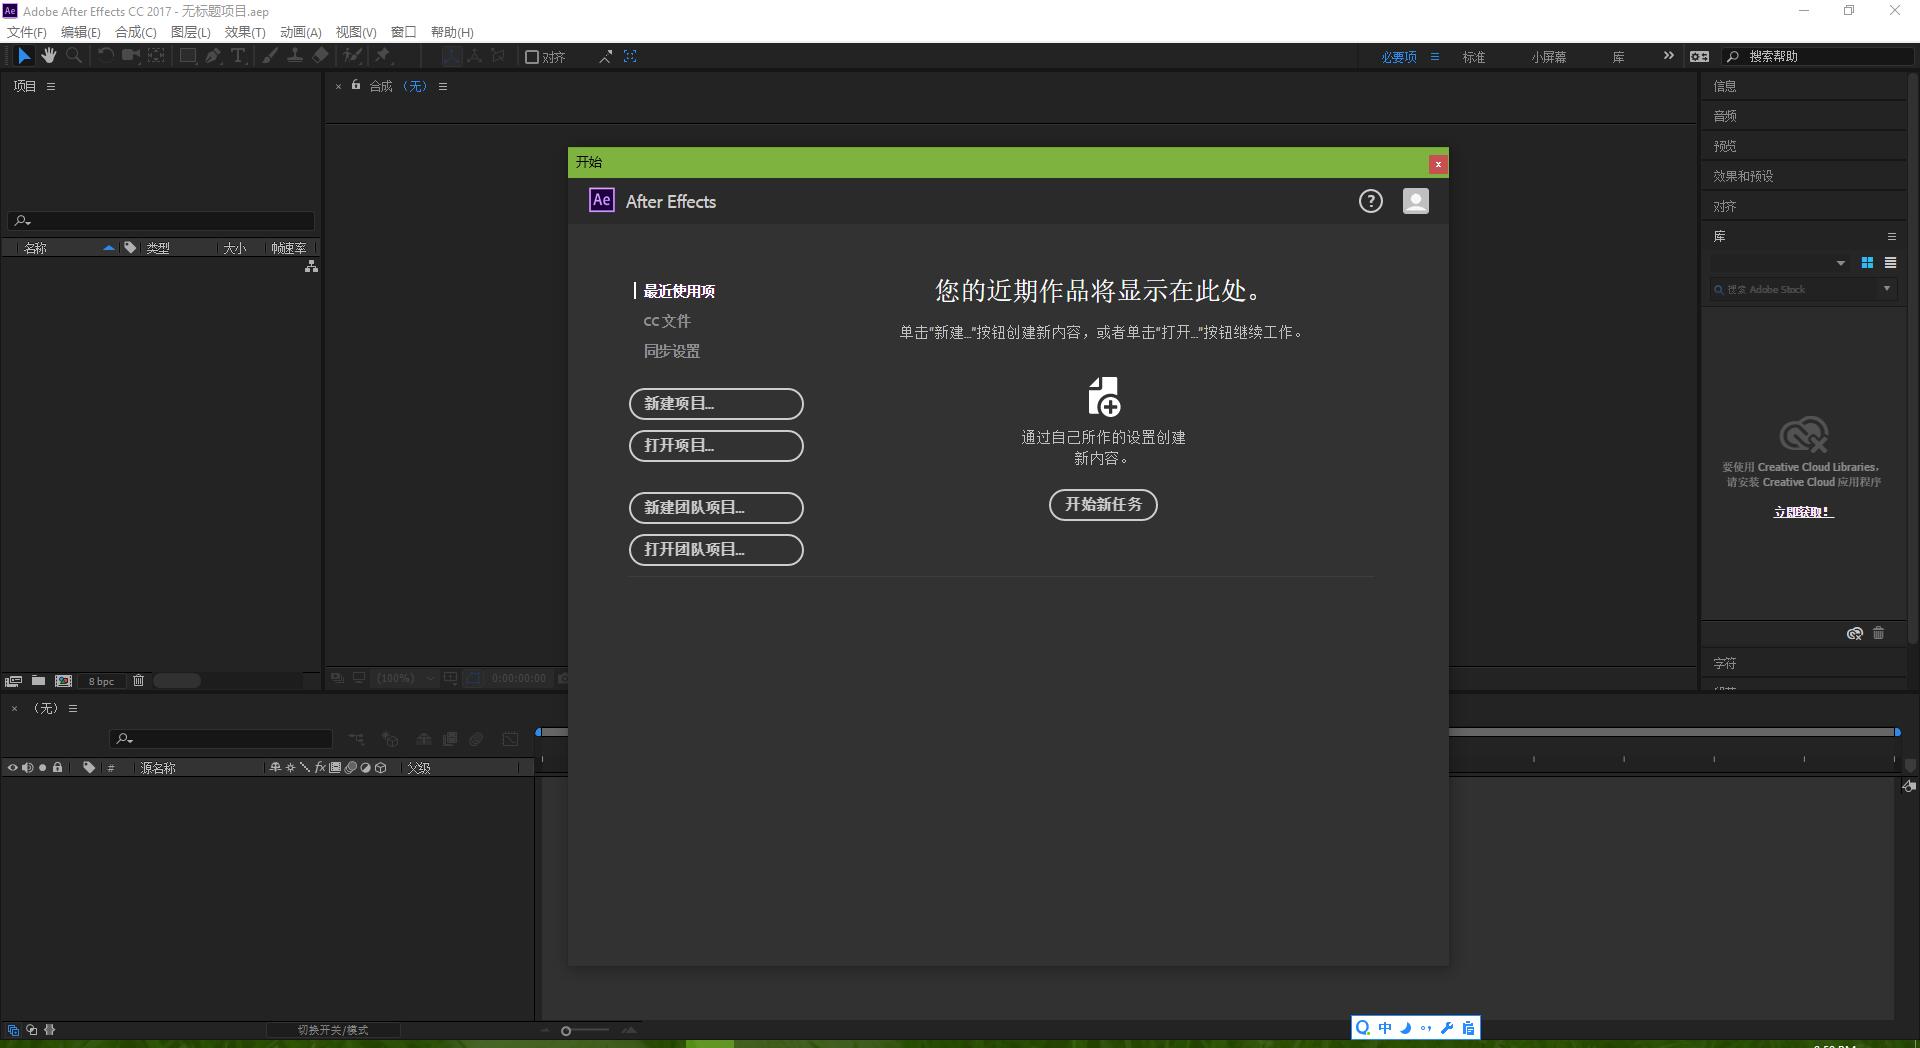Open the 必要项 workspace menu
The width and height of the screenshot is (1920, 1048).
[x=1435, y=57]
